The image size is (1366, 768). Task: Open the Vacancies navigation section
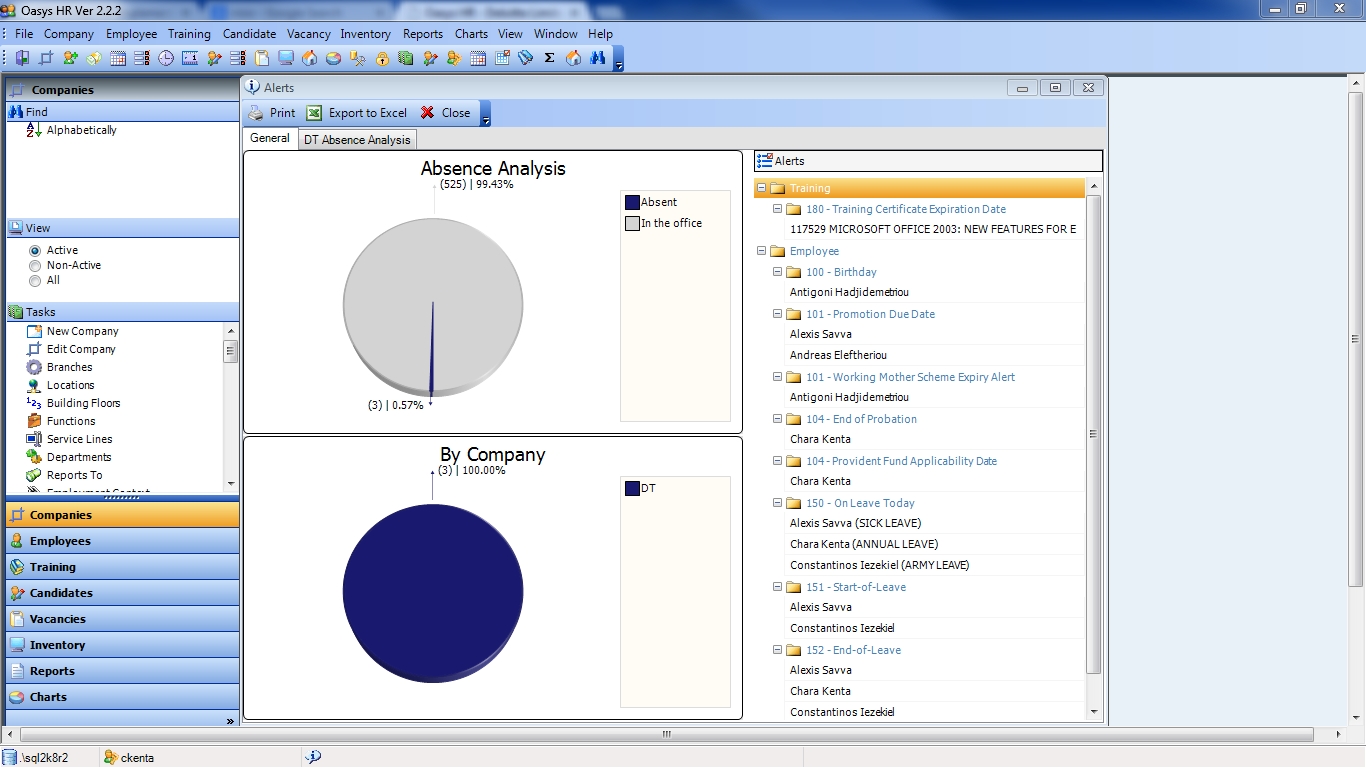(x=122, y=619)
